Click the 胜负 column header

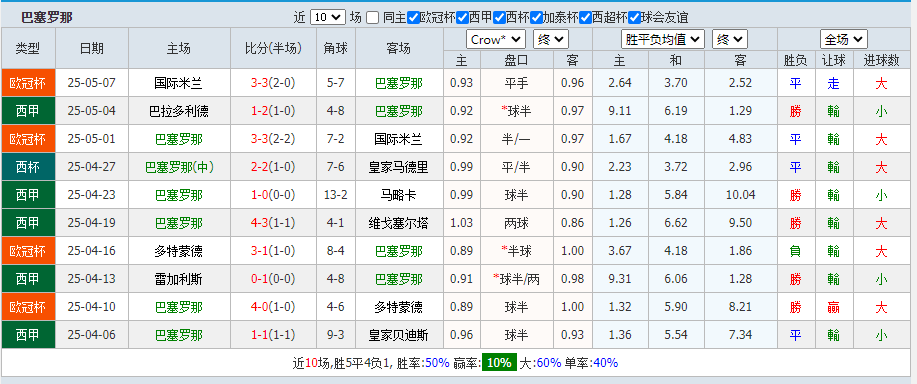coord(796,60)
